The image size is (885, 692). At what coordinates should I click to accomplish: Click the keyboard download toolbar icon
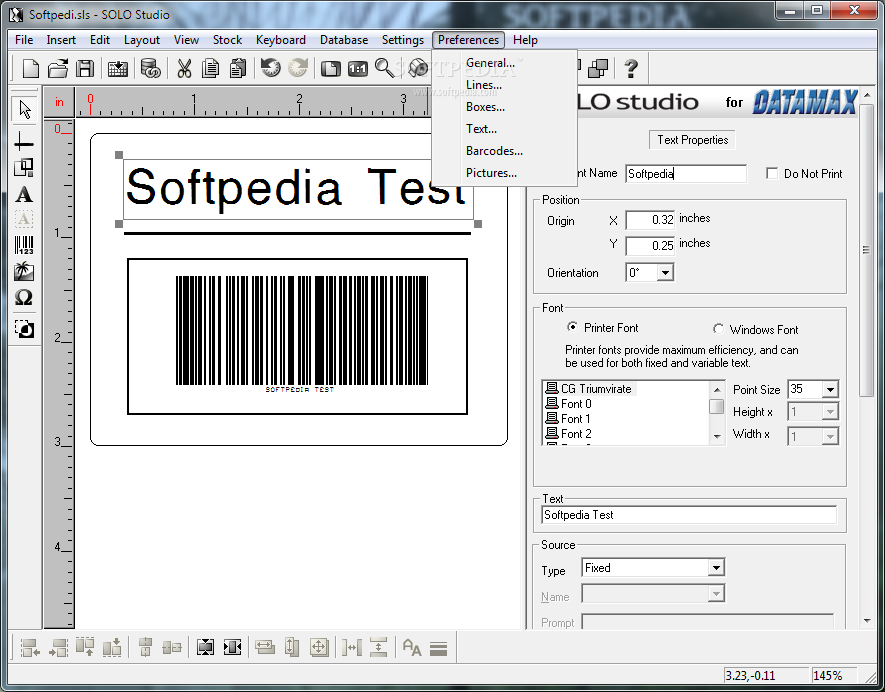[x=117, y=68]
